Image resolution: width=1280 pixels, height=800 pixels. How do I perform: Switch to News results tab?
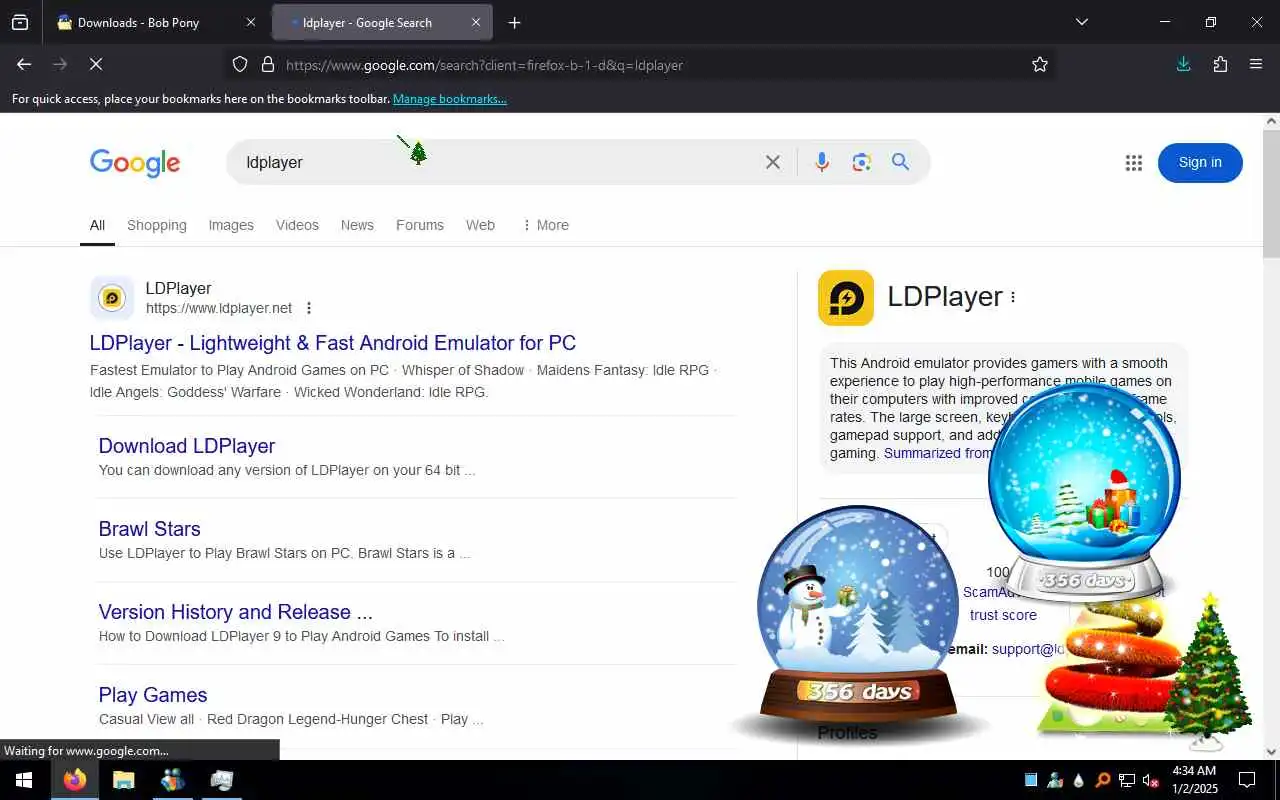pos(357,225)
